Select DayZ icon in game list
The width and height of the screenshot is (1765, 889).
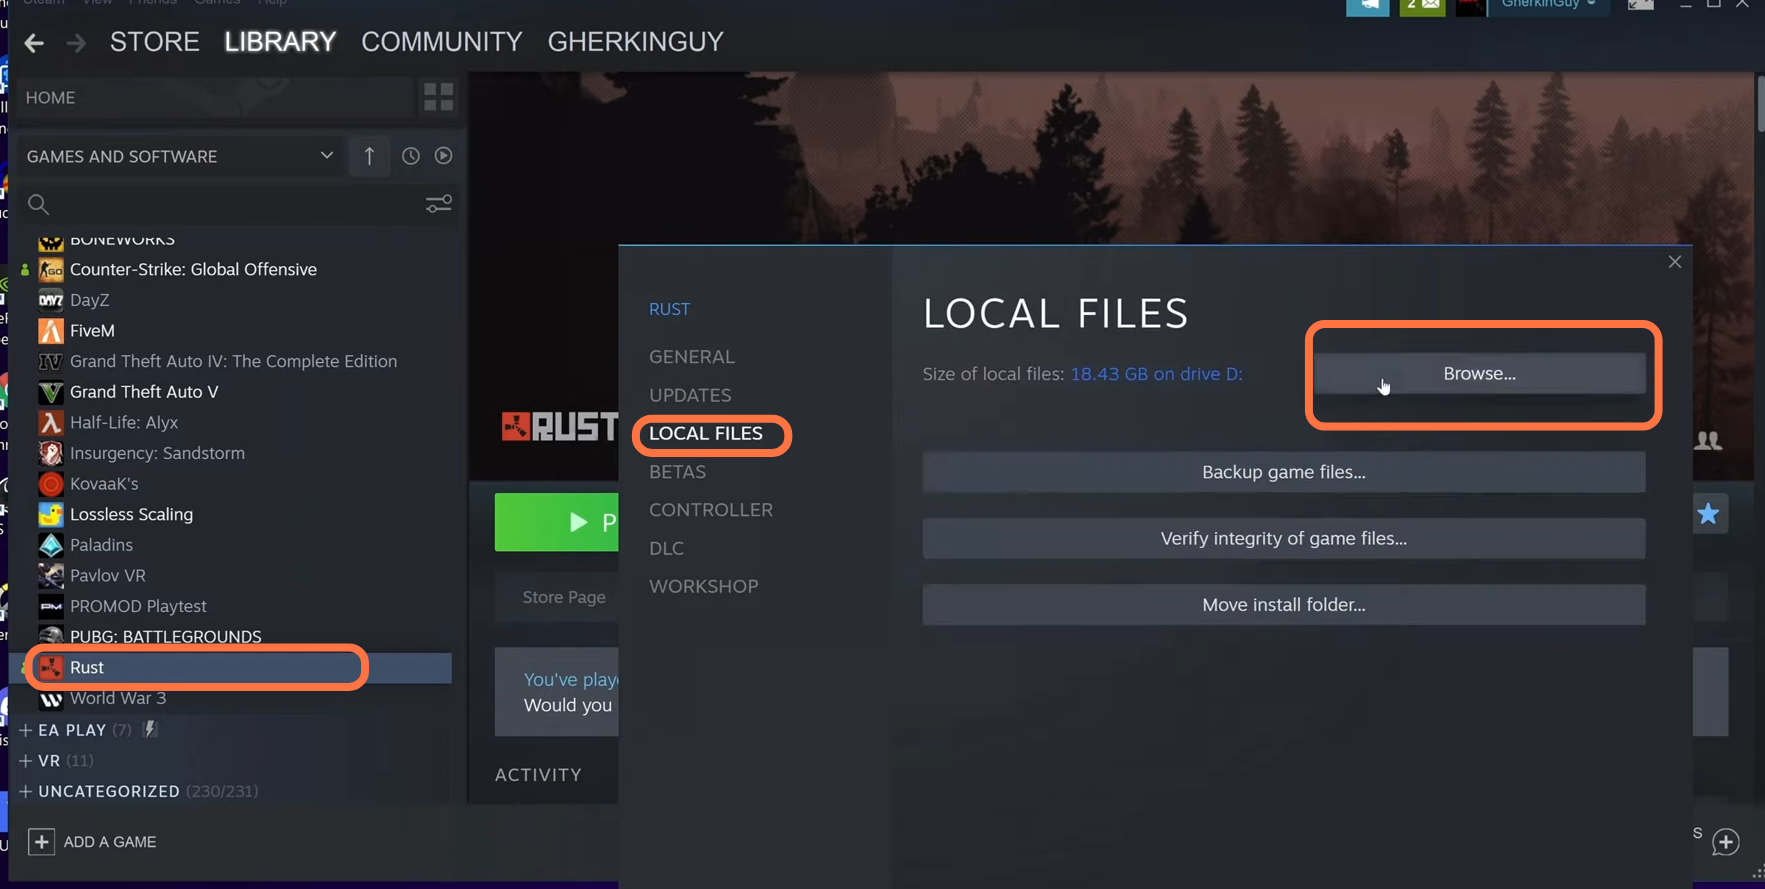50,300
